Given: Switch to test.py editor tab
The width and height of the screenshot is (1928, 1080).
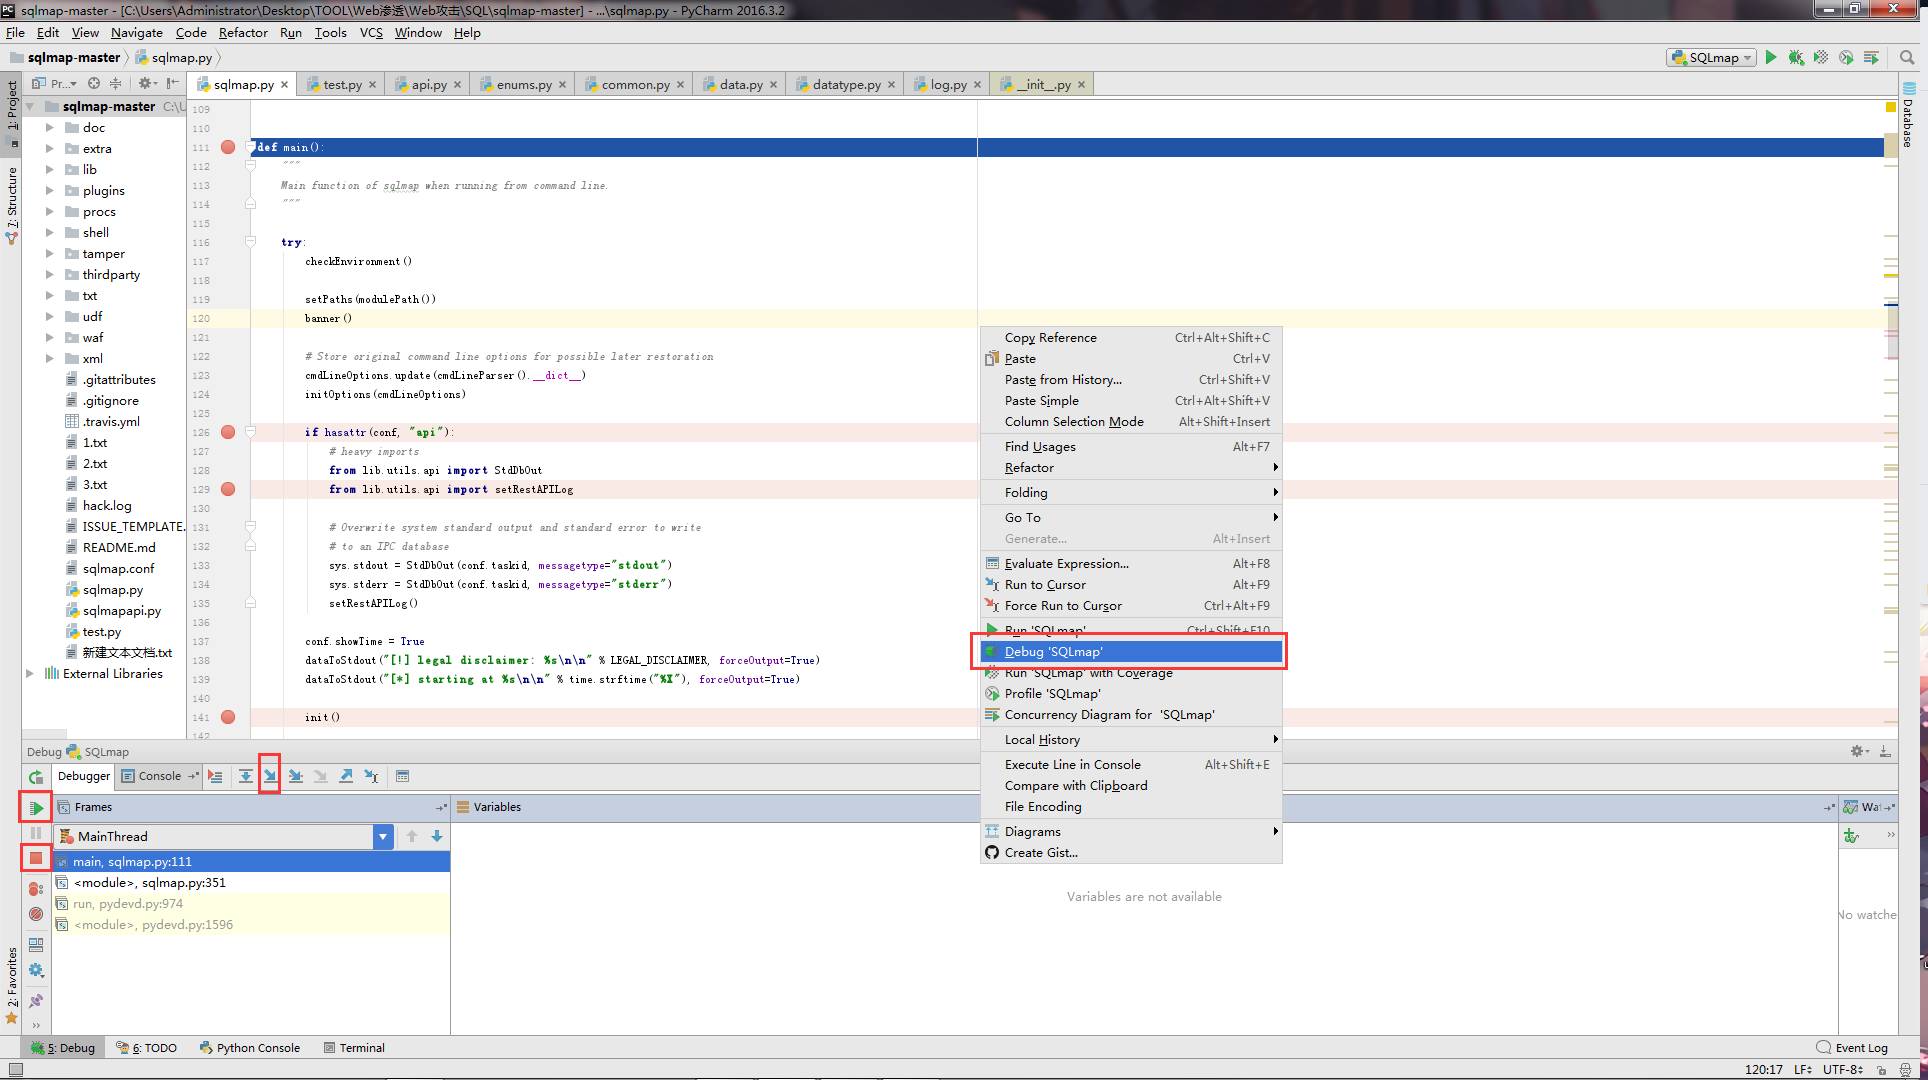Looking at the screenshot, I should coord(342,85).
